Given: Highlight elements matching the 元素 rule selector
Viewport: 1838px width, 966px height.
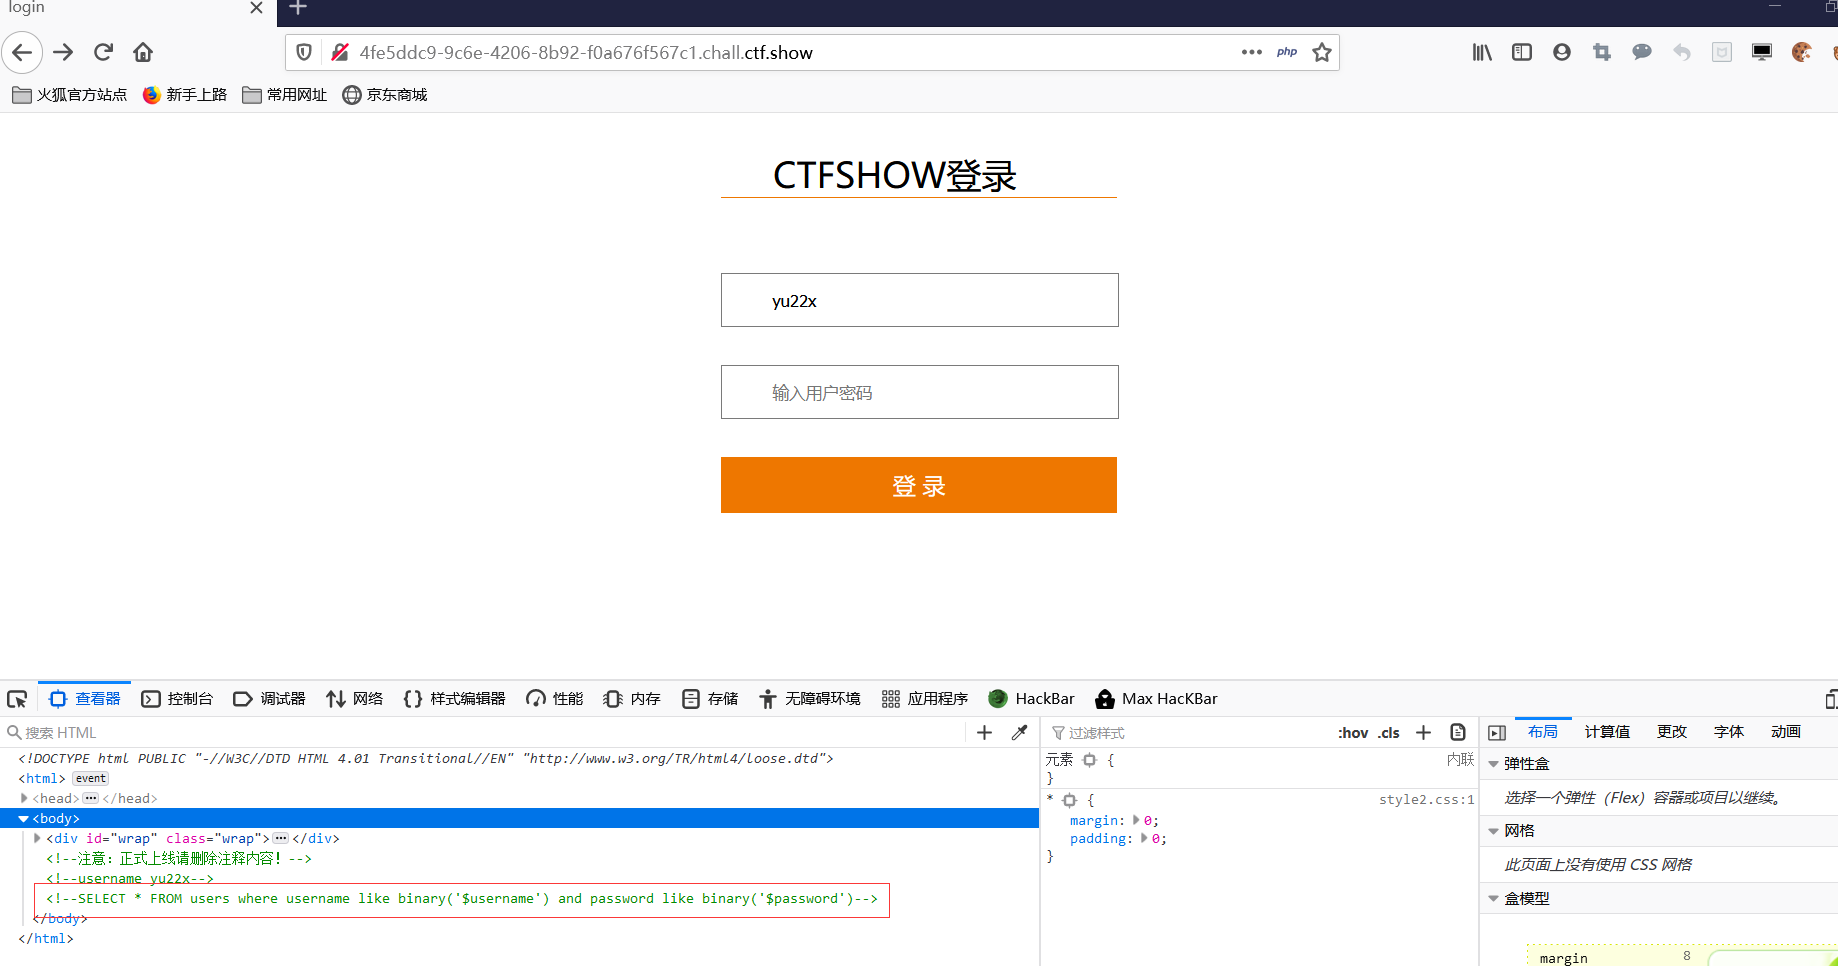Looking at the screenshot, I should click(1090, 760).
